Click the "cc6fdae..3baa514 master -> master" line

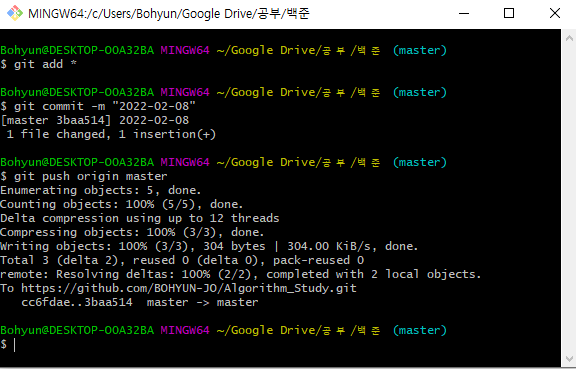coord(140,302)
